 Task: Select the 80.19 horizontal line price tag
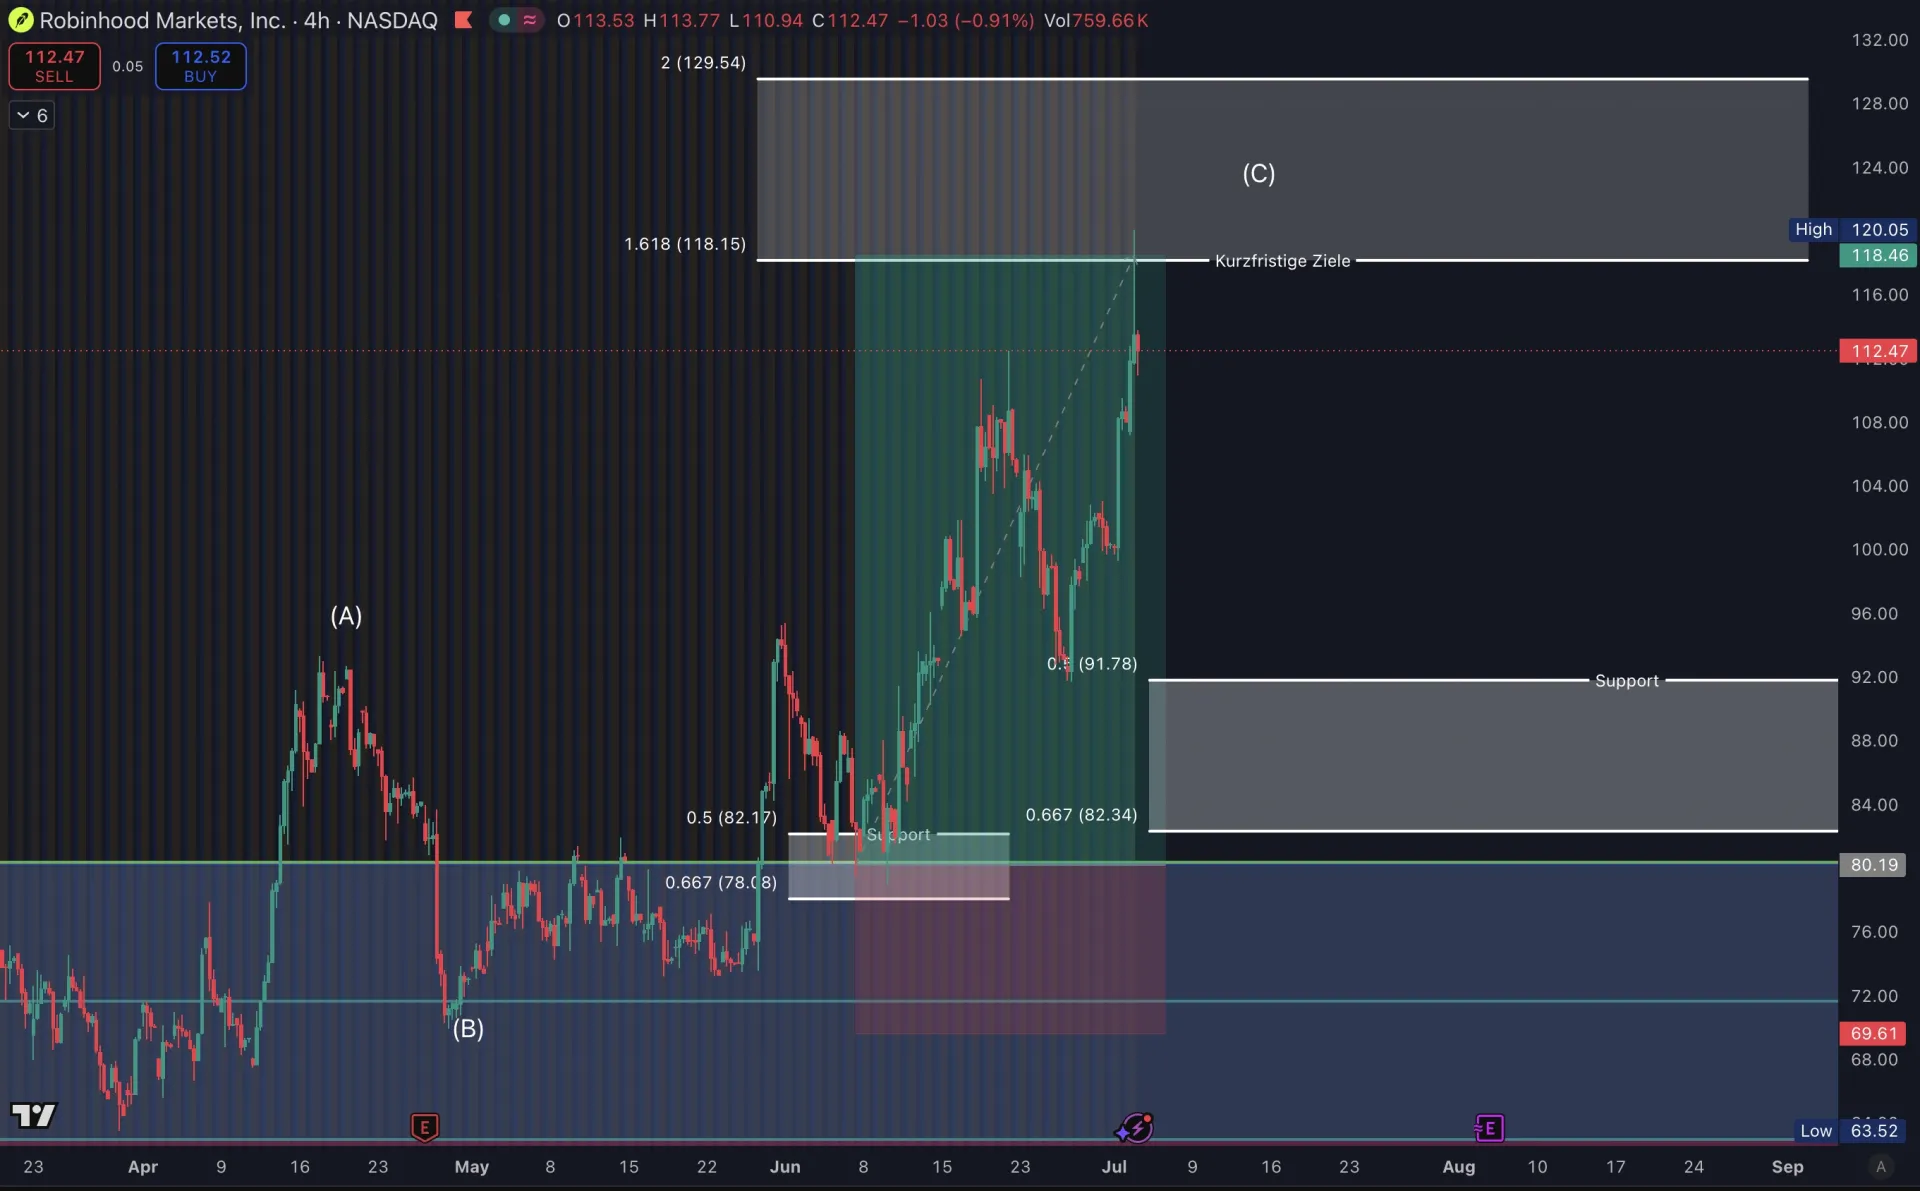pyautogui.click(x=1872, y=865)
